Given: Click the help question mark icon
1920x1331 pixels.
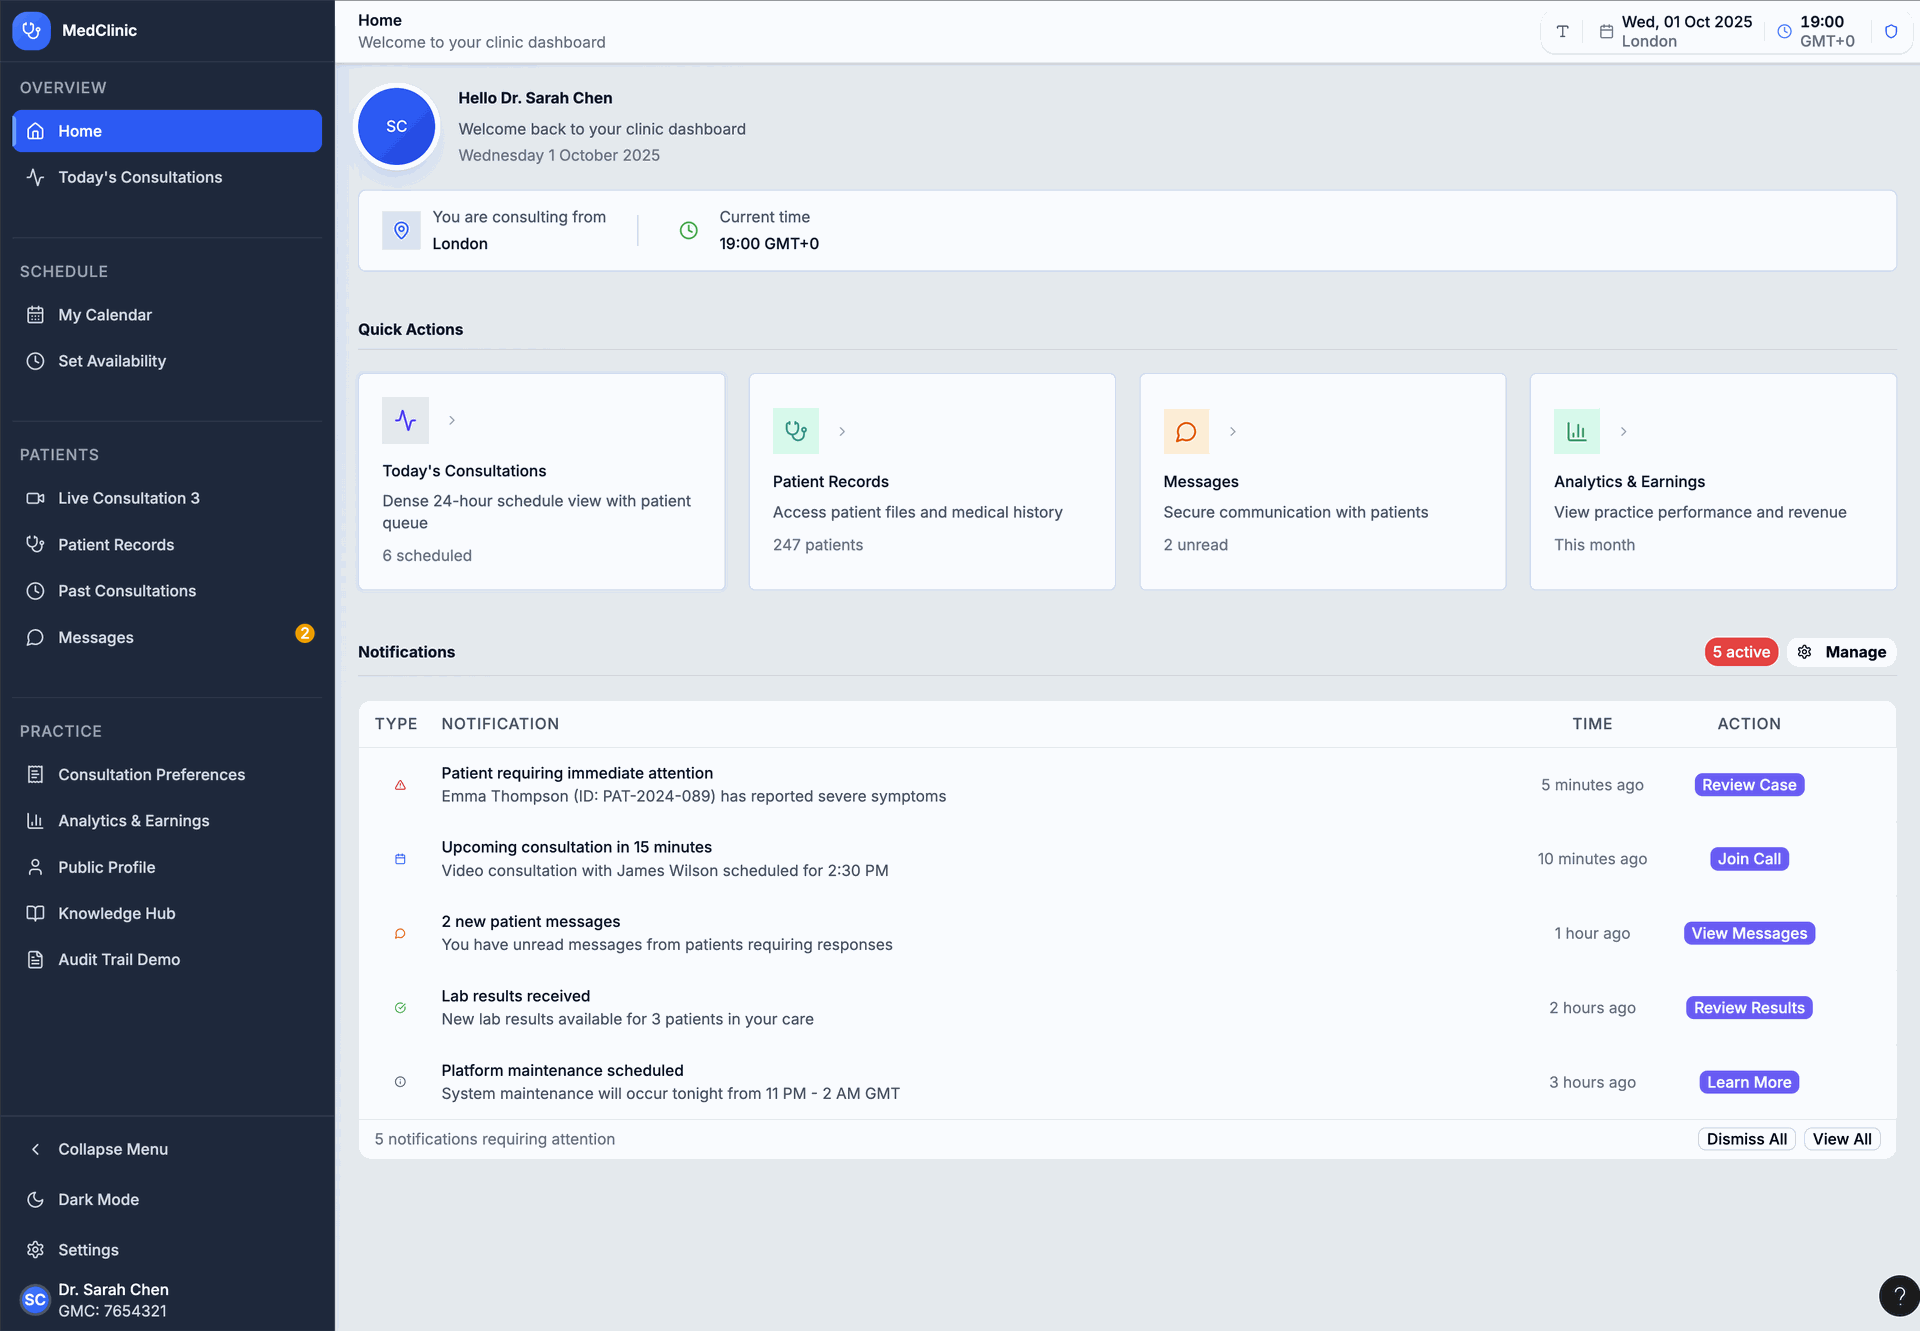Looking at the screenshot, I should point(1898,1296).
